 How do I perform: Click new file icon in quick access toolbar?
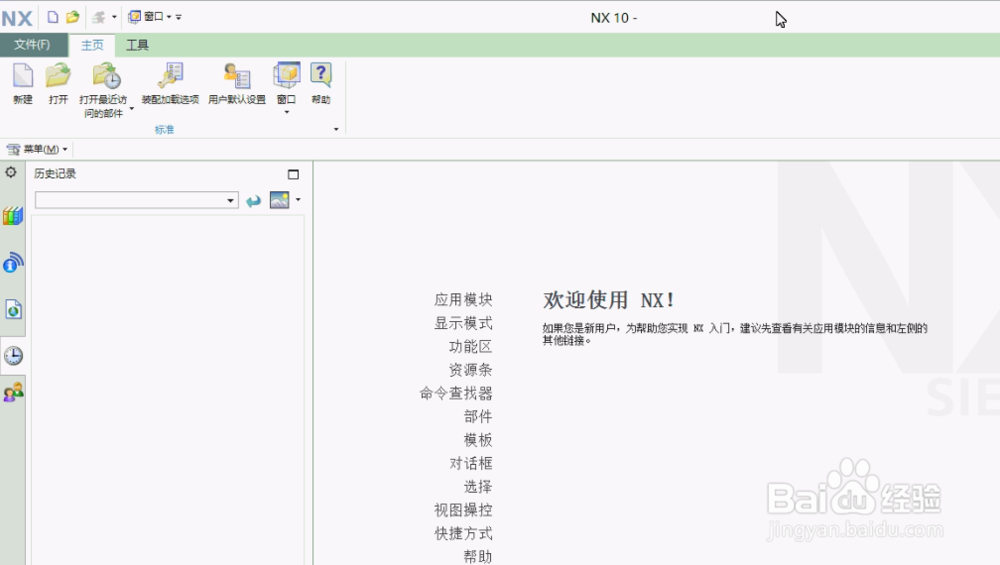click(53, 17)
